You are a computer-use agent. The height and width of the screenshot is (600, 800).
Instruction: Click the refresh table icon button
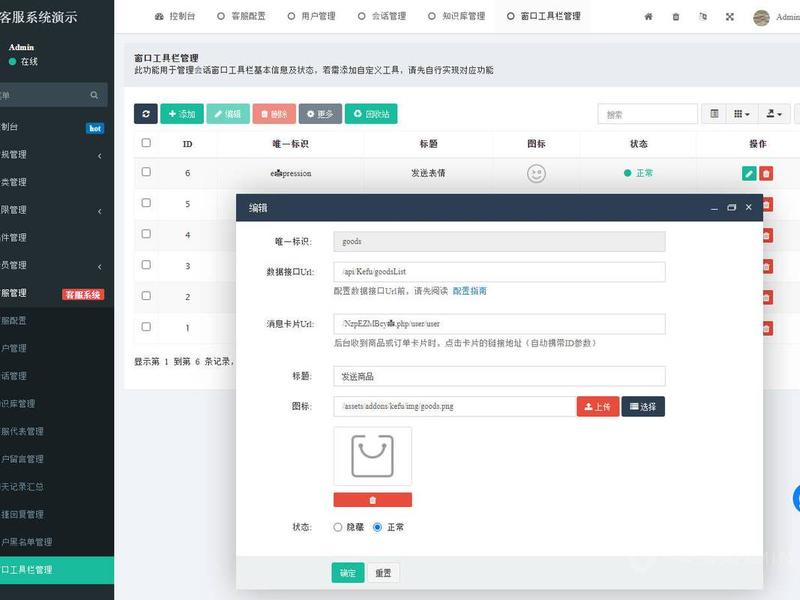pos(145,114)
